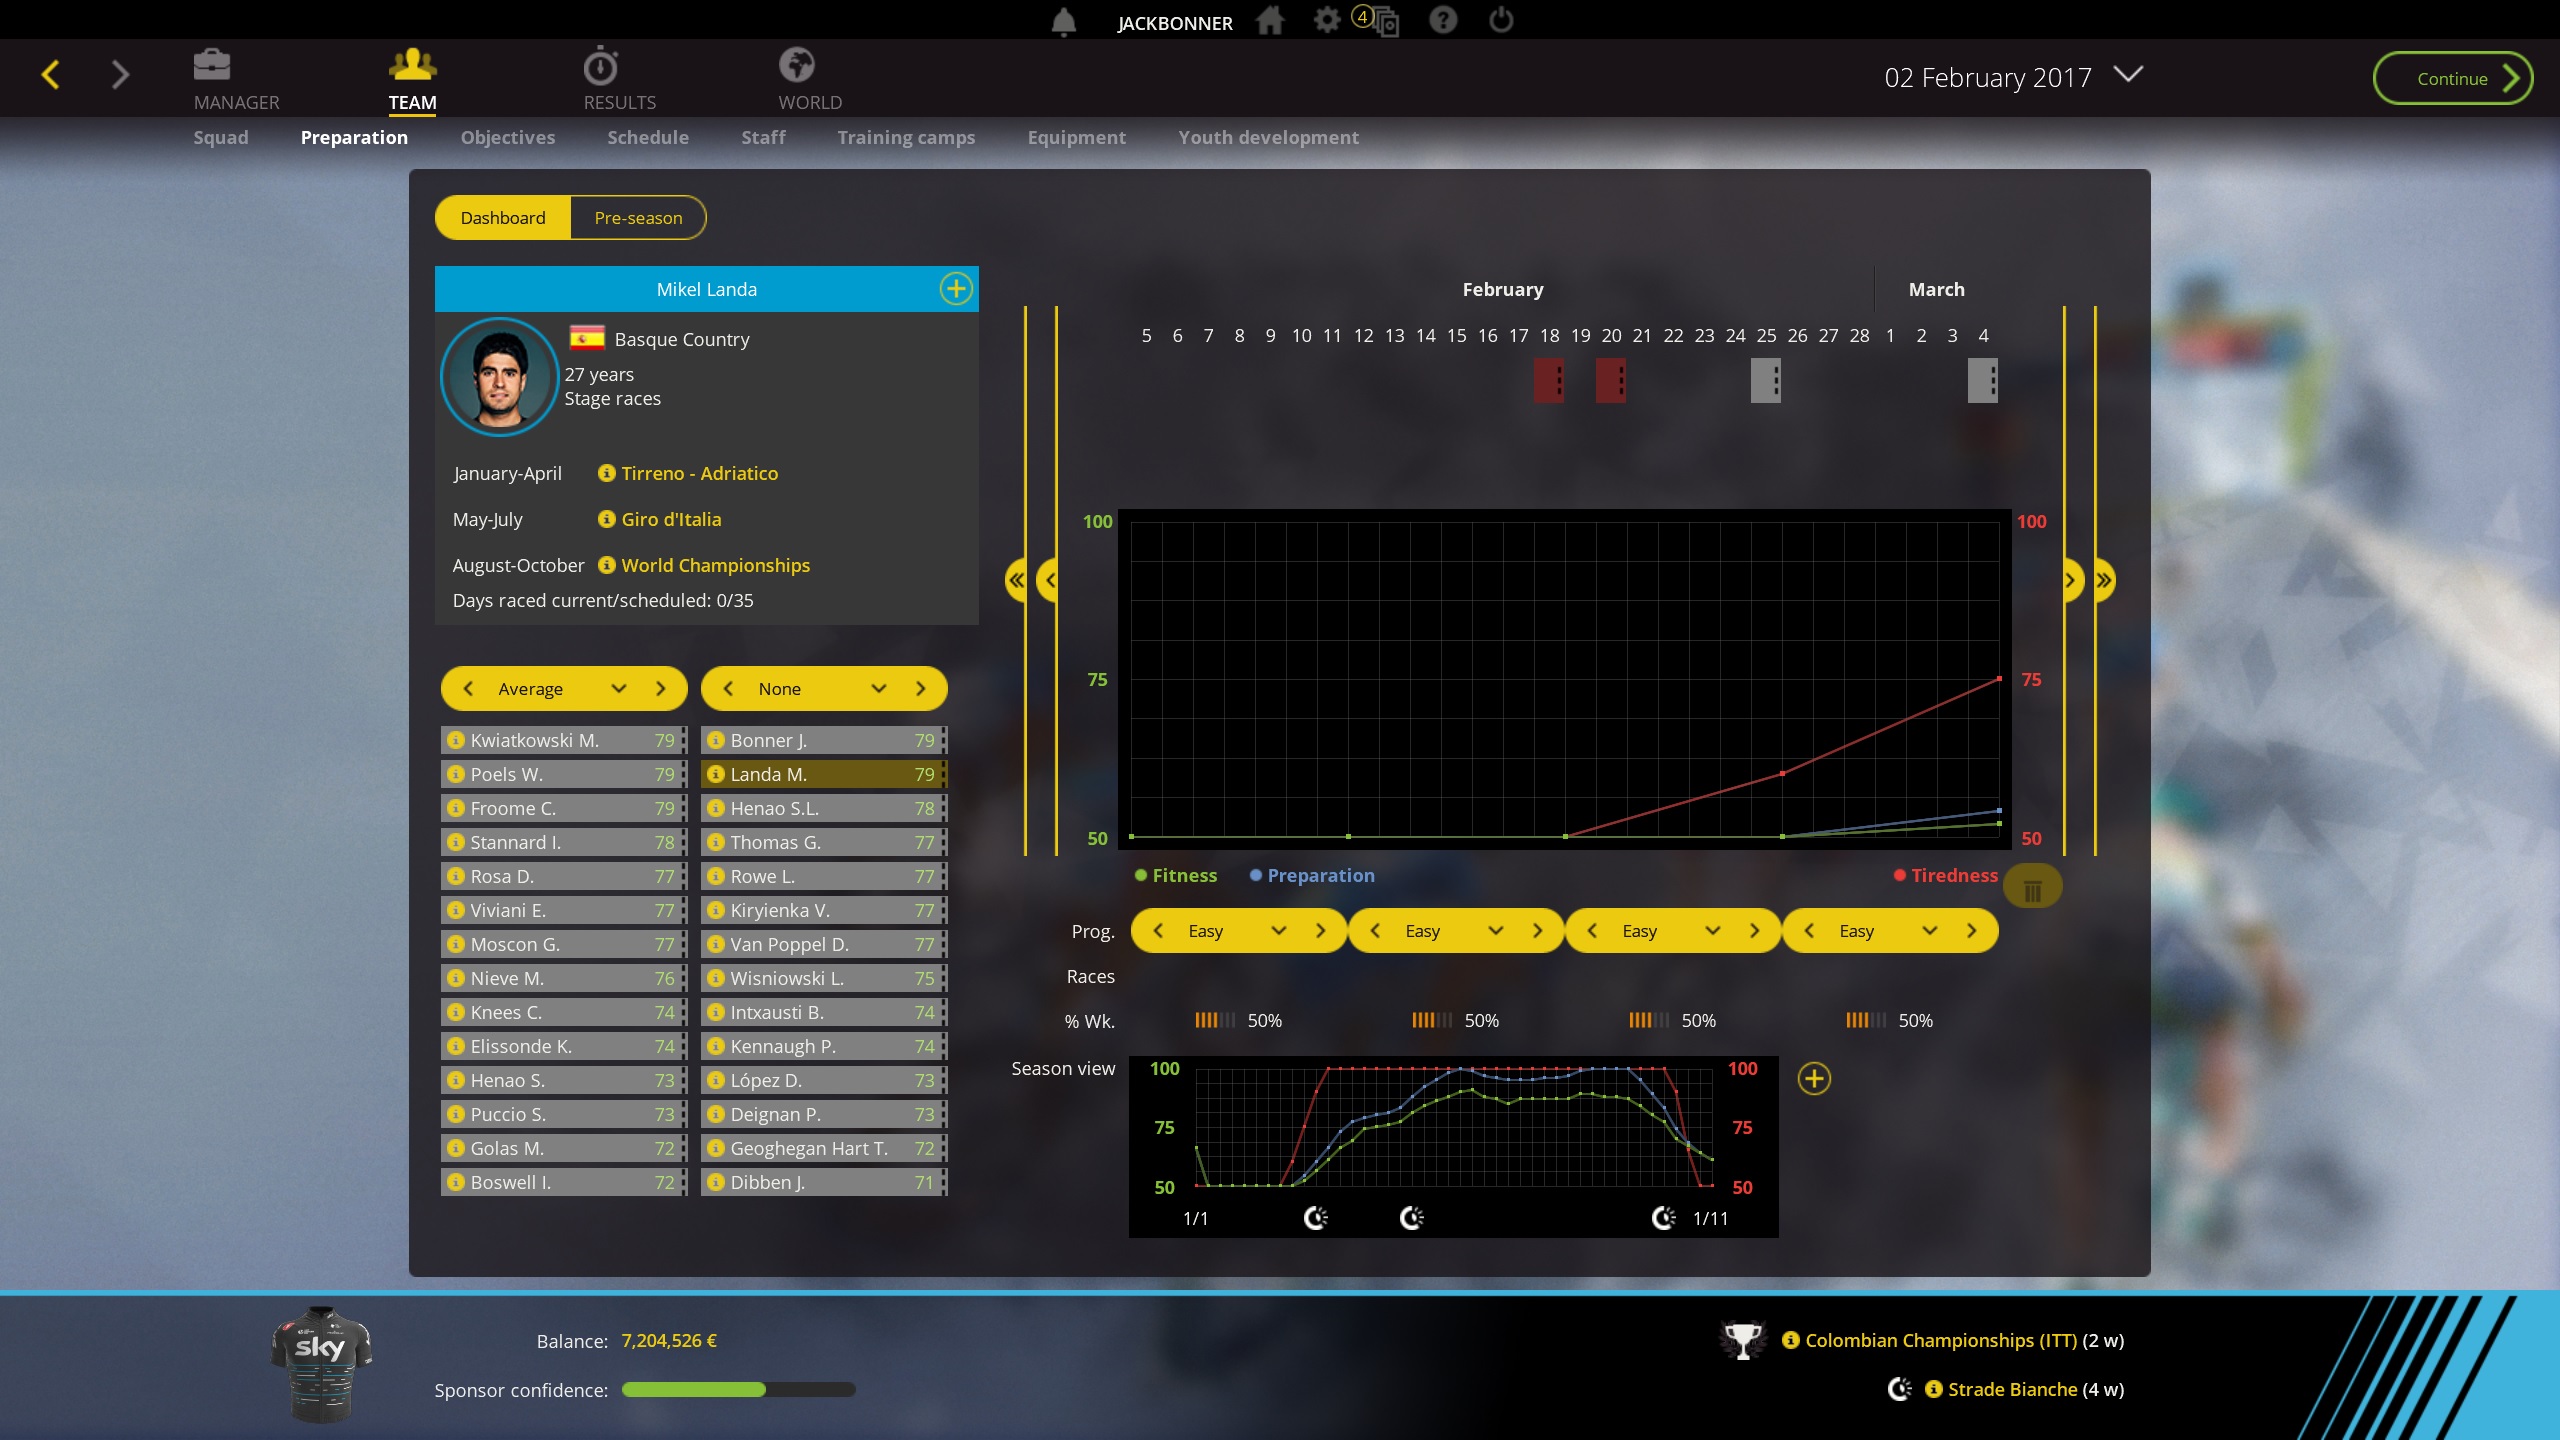Open the Schedule tab
Image resolution: width=2560 pixels, height=1440 pixels.
pos(647,138)
